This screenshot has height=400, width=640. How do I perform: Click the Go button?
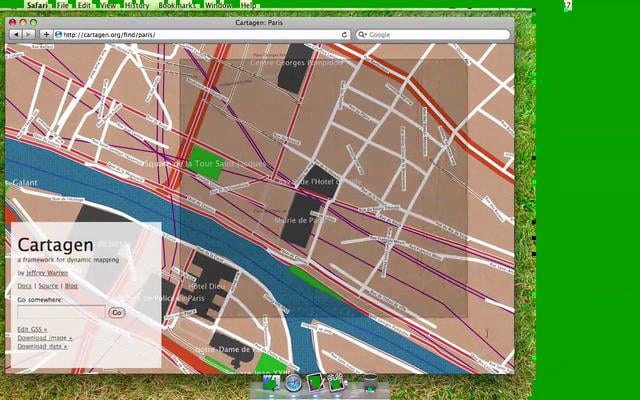click(117, 312)
